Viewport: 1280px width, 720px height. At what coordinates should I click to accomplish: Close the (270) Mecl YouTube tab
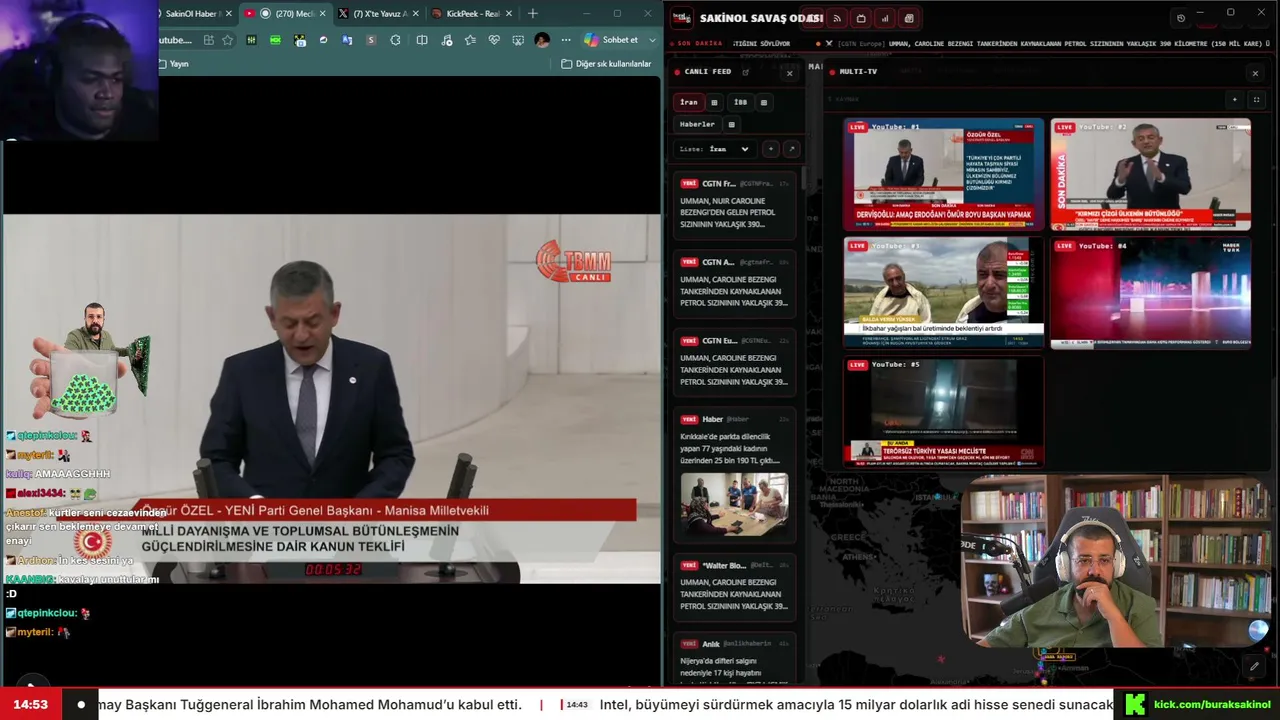click(x=322, y=14)
